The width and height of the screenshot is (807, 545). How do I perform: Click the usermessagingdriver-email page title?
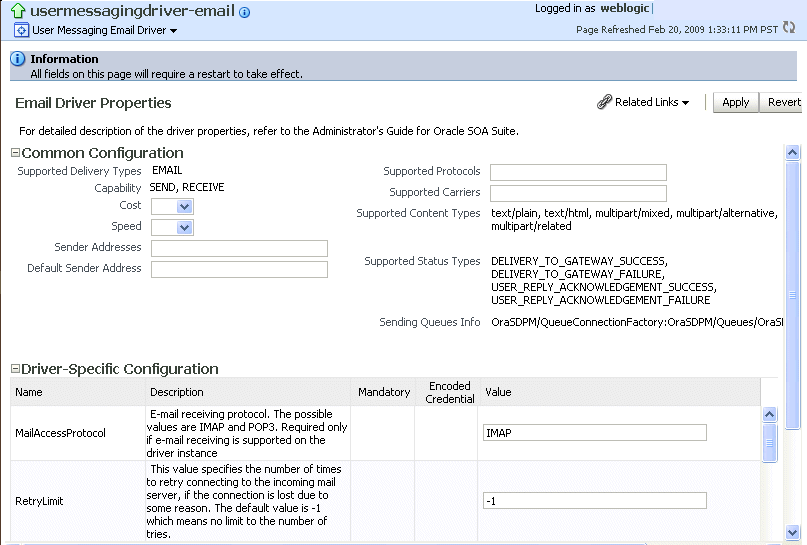point(132,11)
